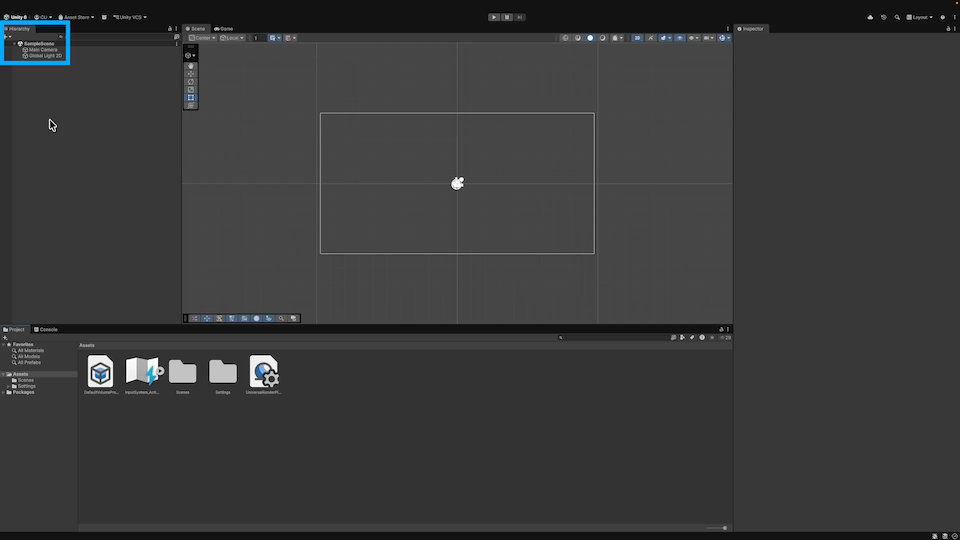Select the Inspector tab
Viewport: 960px width, 540px height.
click(751, 29)
